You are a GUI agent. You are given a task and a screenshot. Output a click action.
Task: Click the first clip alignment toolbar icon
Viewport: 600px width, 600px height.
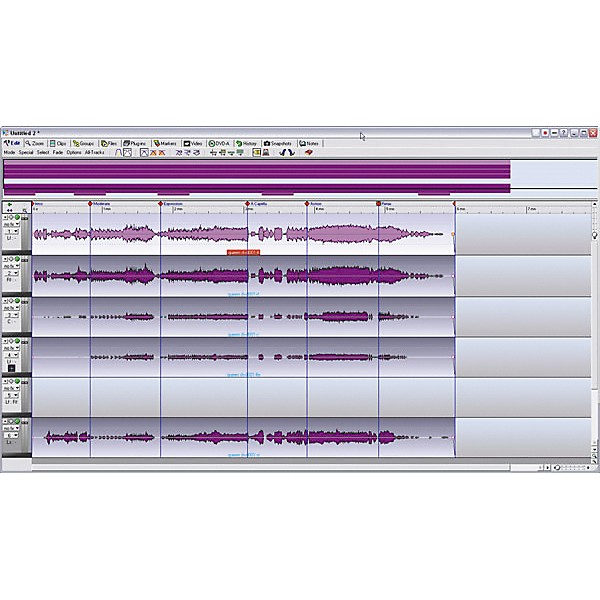tap(214, 153)
